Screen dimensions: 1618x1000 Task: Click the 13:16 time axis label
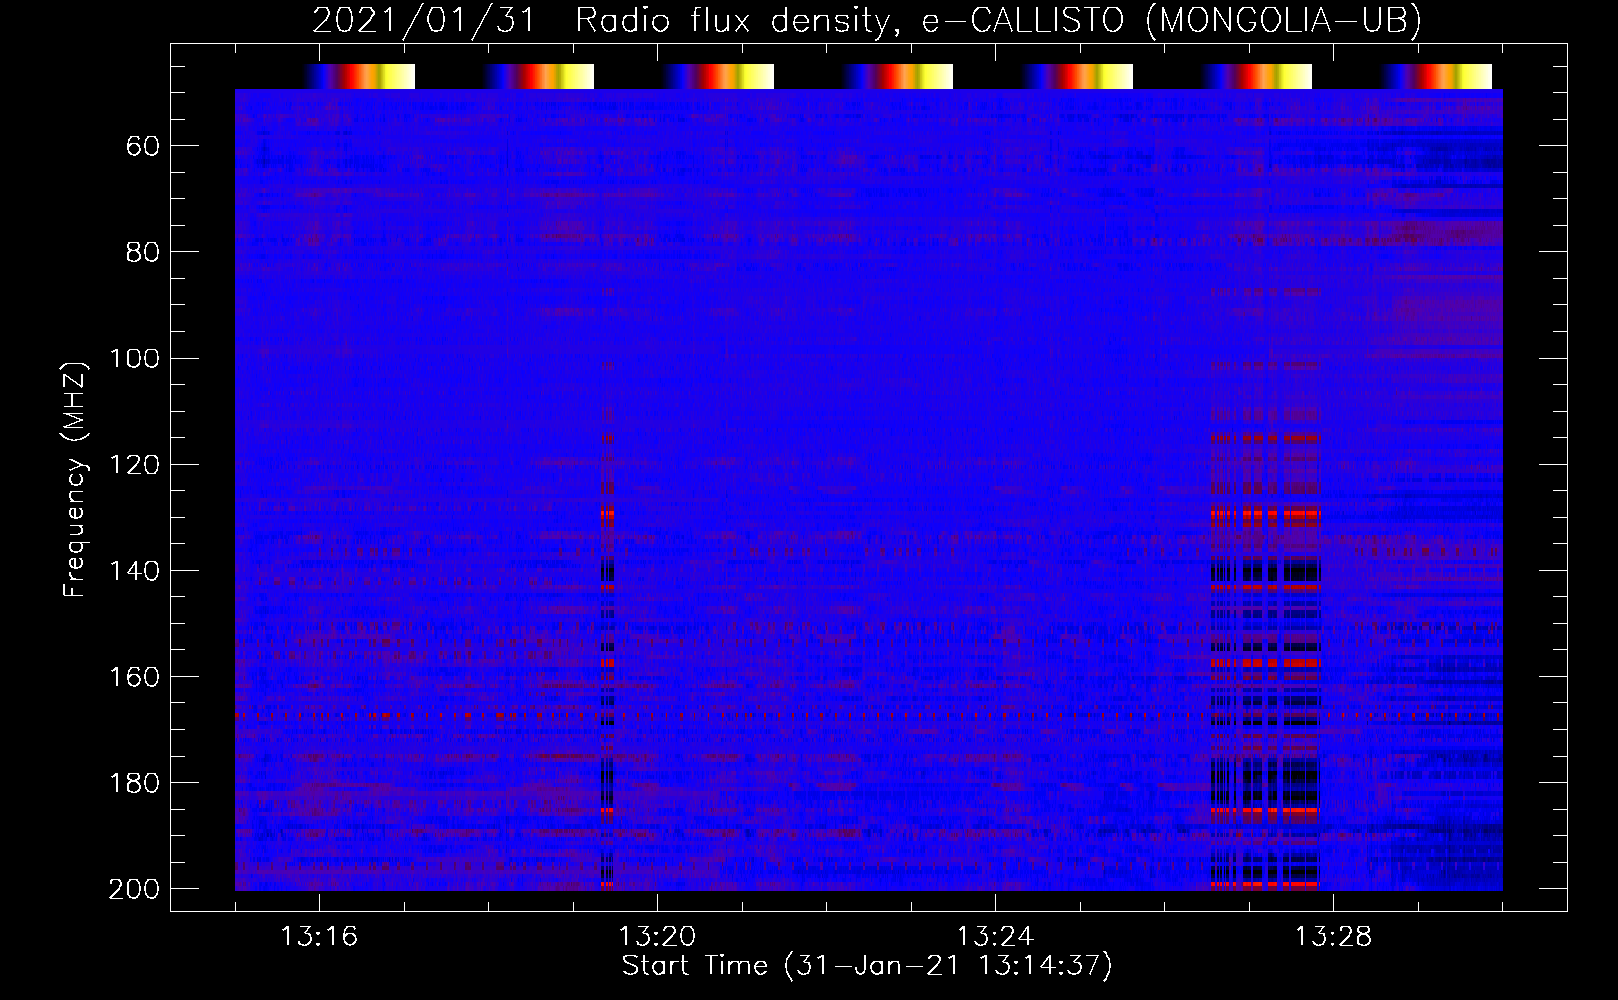point(319,937)
